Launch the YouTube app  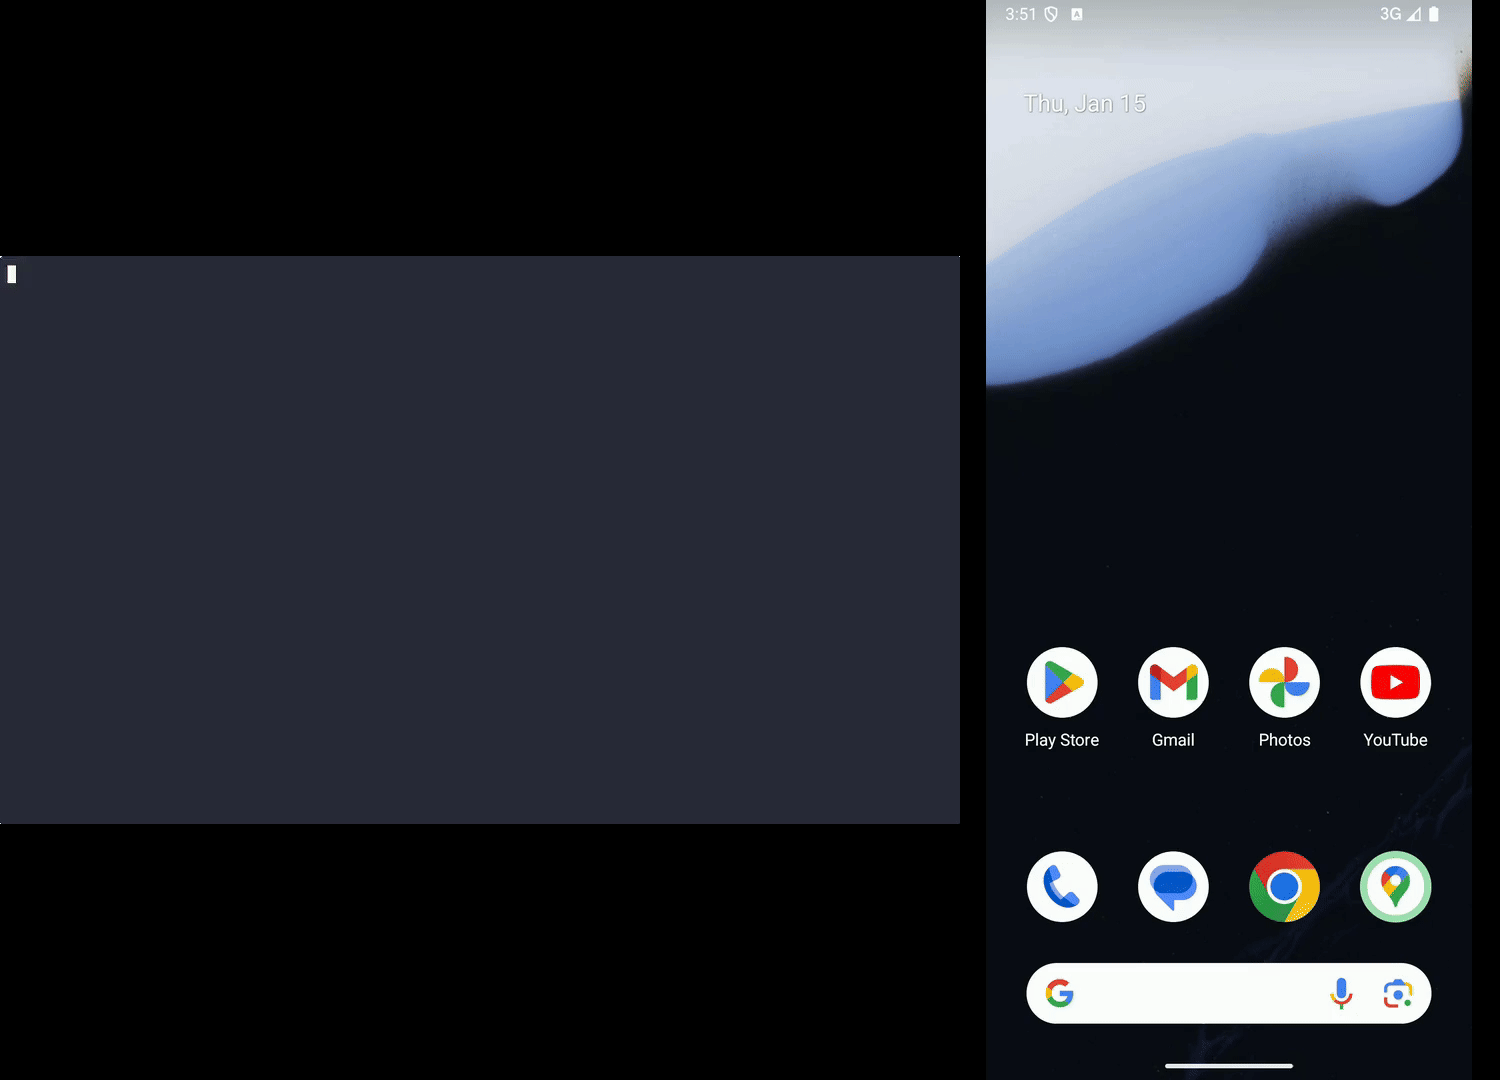pos(1395,683)
